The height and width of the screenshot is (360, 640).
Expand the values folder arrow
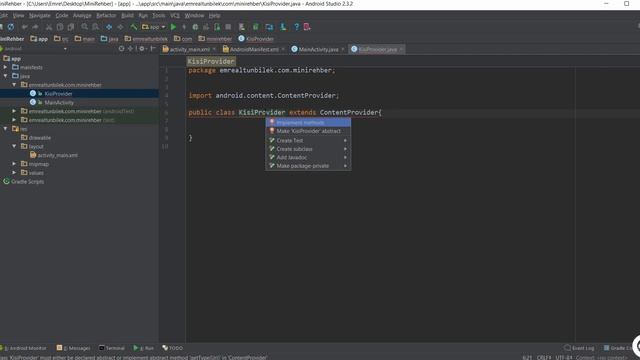click(x=14, y=173)
